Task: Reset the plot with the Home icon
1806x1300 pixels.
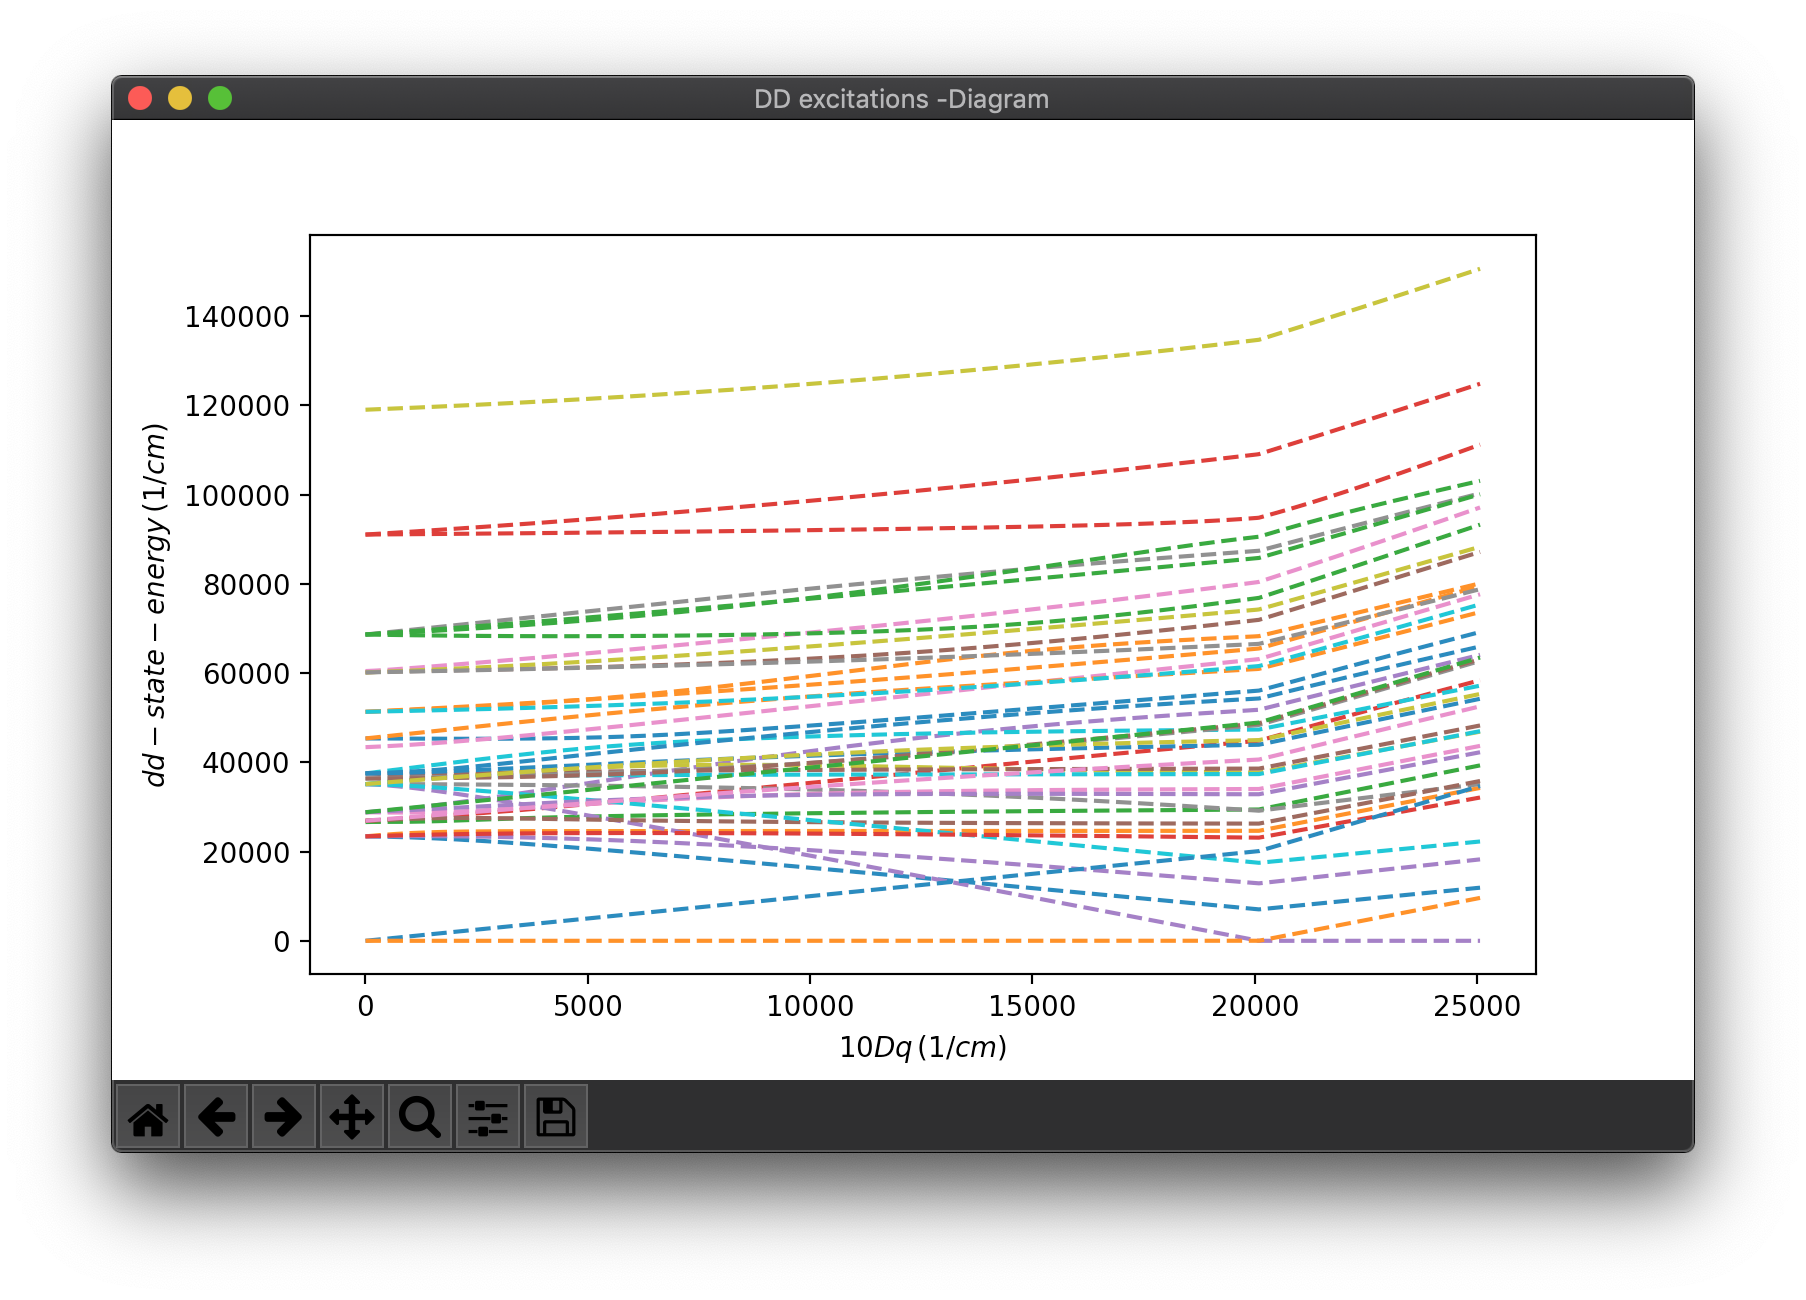Action: tap(148, 1117)
